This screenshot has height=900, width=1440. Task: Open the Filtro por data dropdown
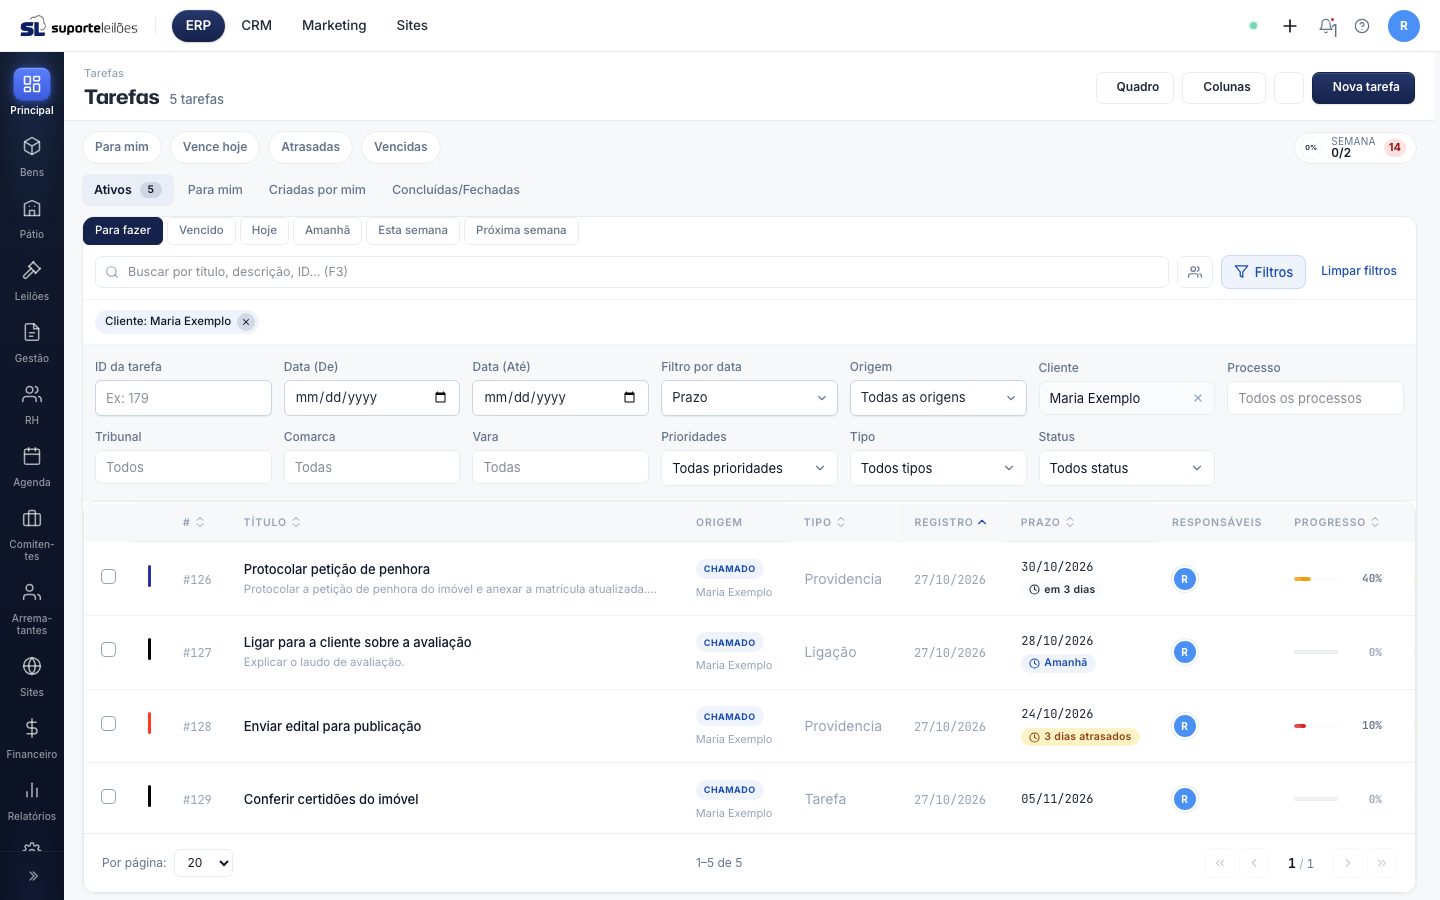pyautogui.click(x=749, y=398)
